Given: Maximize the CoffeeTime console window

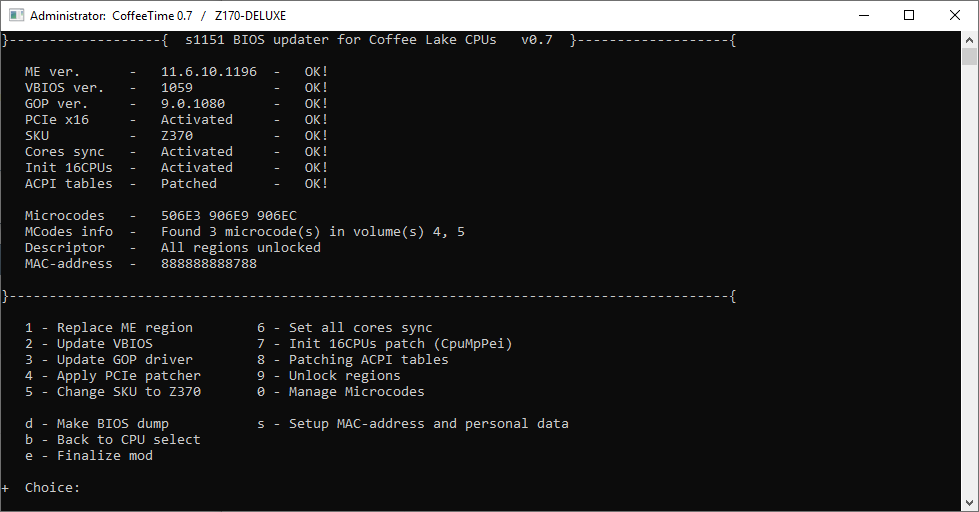Looking at the screenshot, I should [909, 16].
